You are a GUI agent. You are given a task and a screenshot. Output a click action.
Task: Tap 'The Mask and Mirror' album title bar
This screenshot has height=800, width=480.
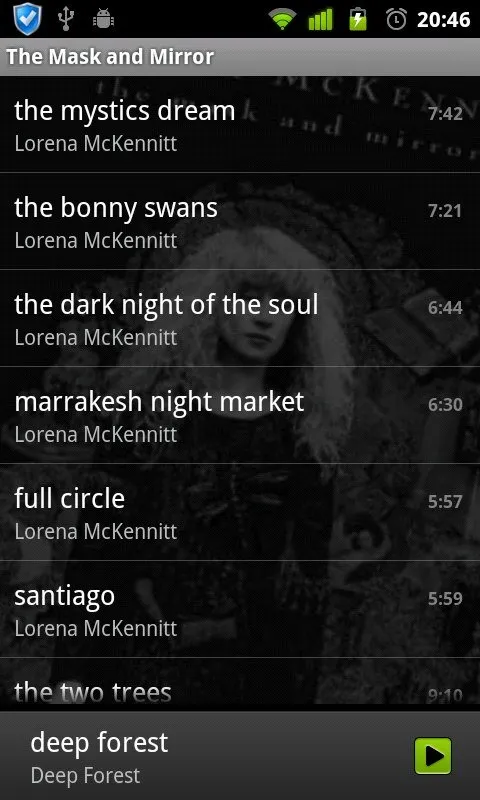click(240, 57)
